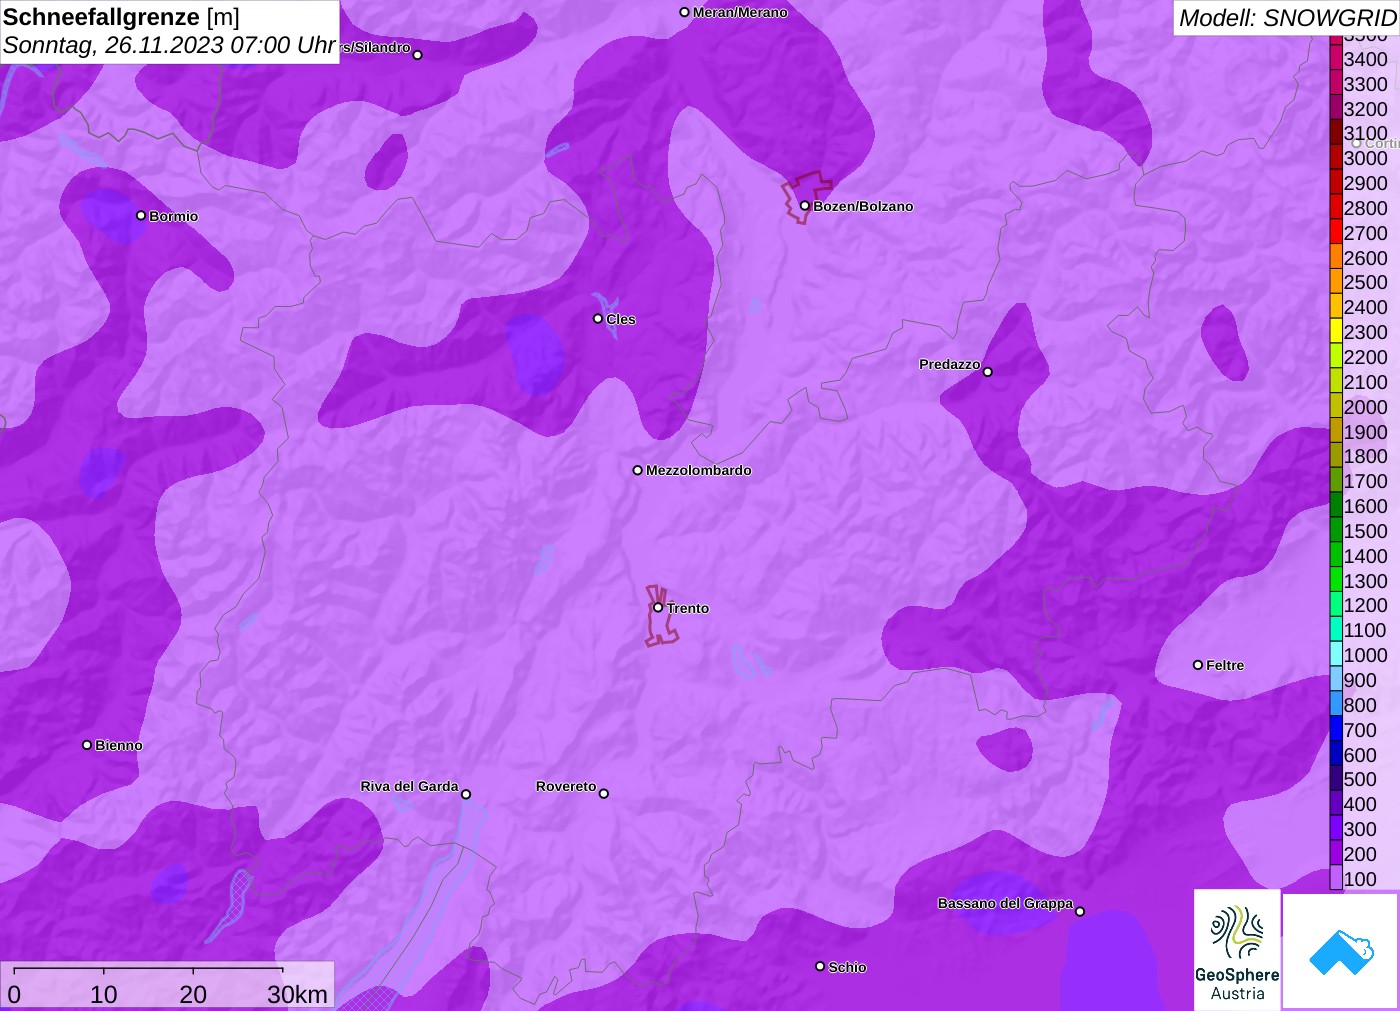
Task: Click the Bassano del Grappa label text
Action: [x=1005, y=903]
